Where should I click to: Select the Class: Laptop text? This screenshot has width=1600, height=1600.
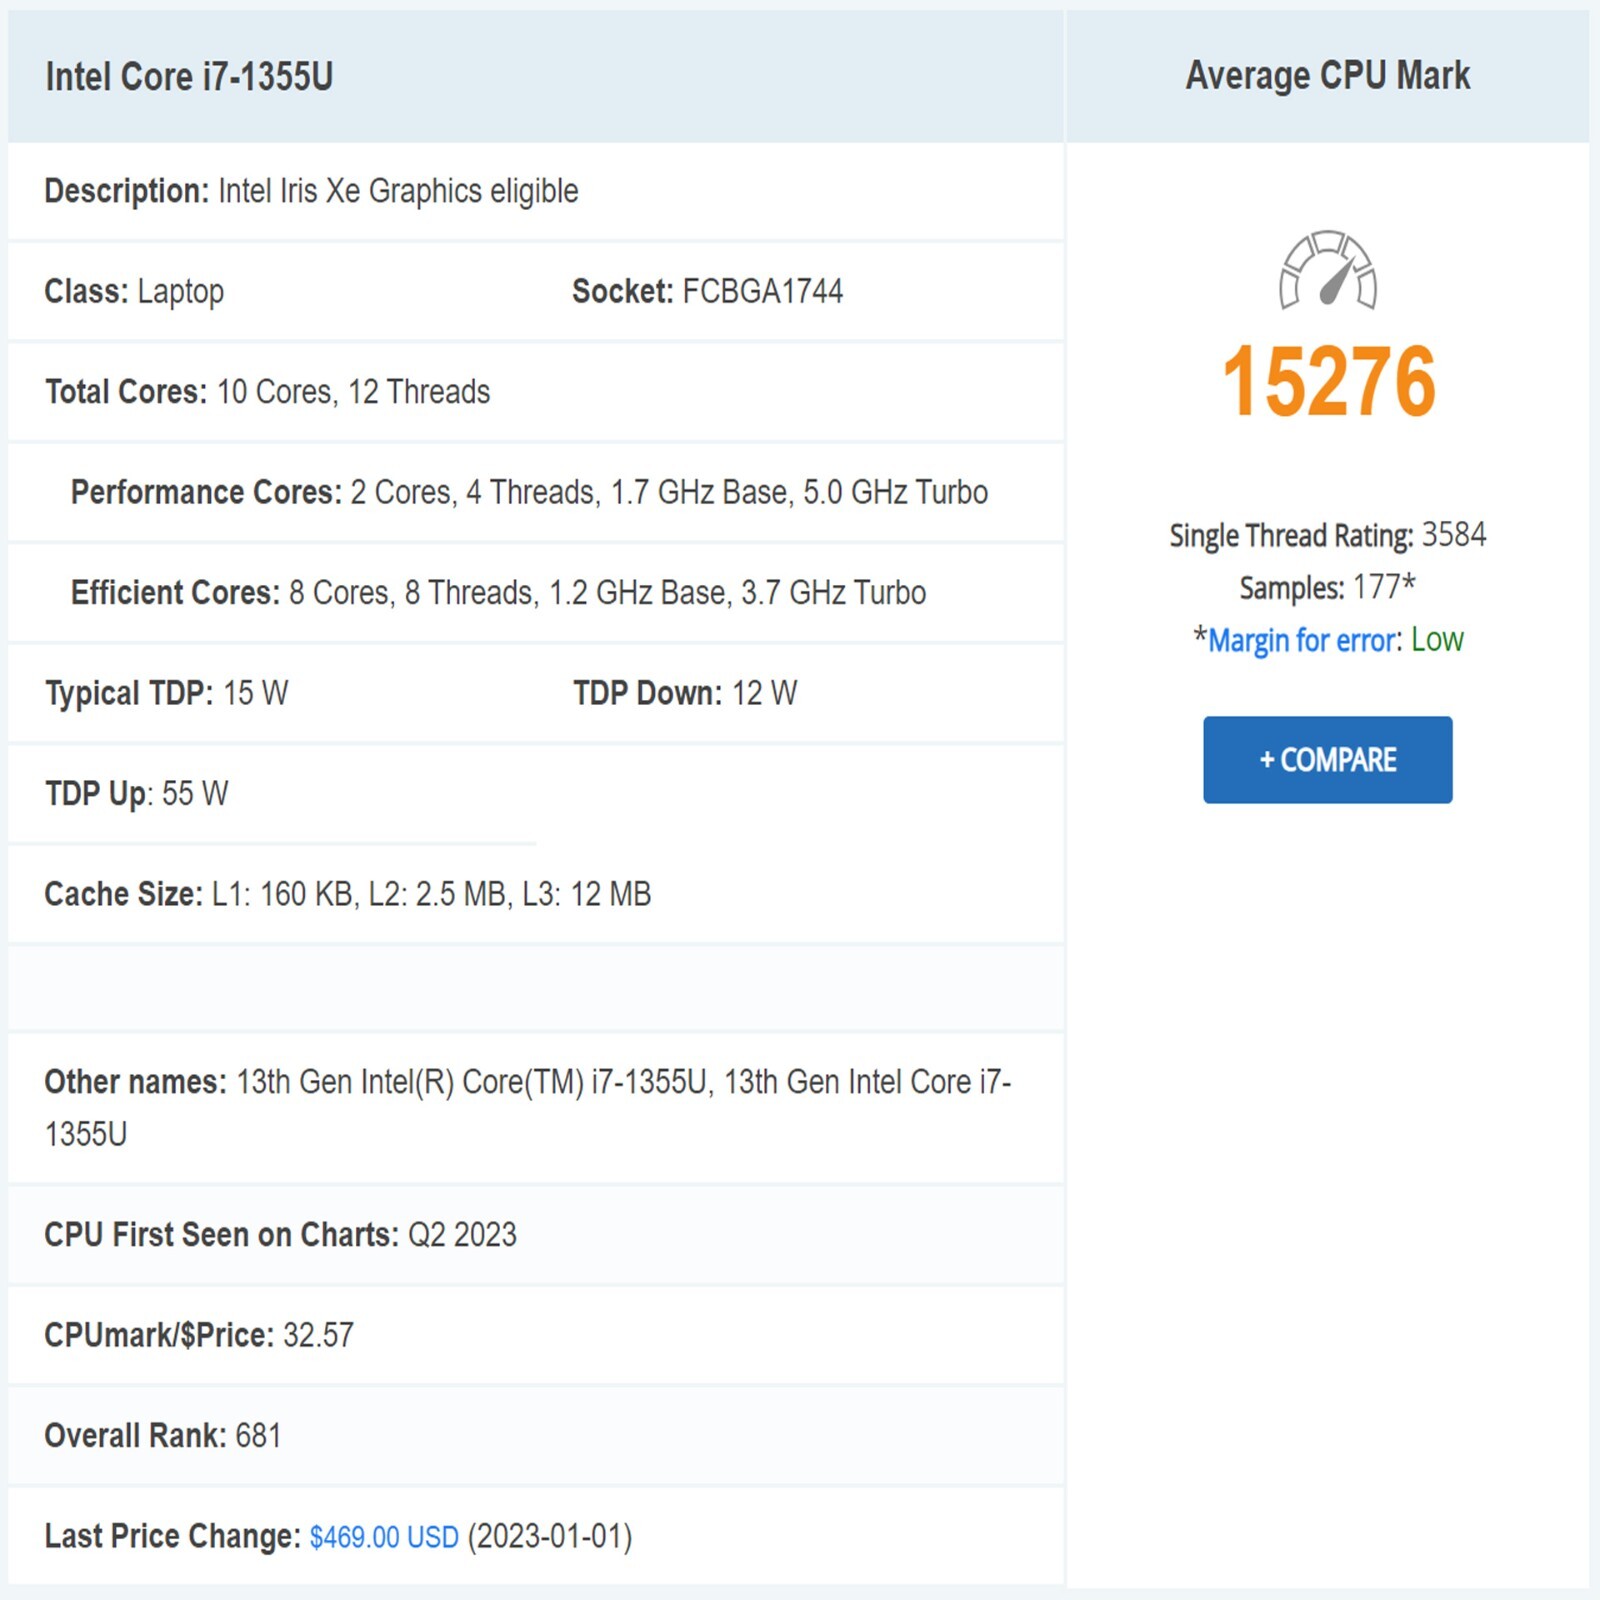[134, 291]
